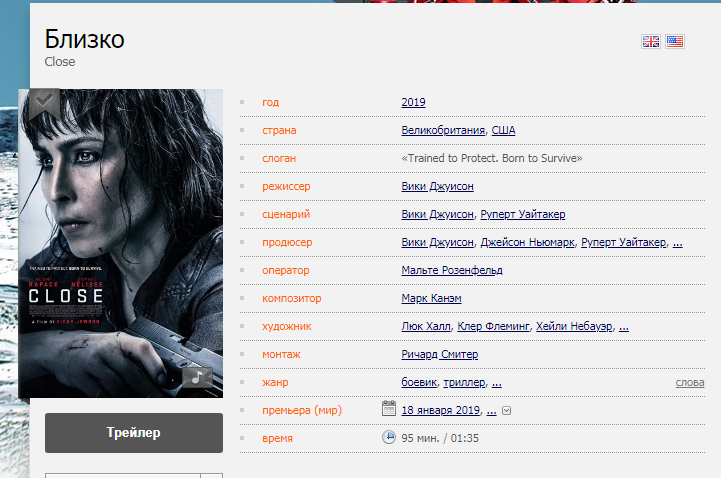Image resolution: width=721 pixels, height=478 pixels.
Task: Click the soundtrack music note icon on poster
Action: point(197,376)
